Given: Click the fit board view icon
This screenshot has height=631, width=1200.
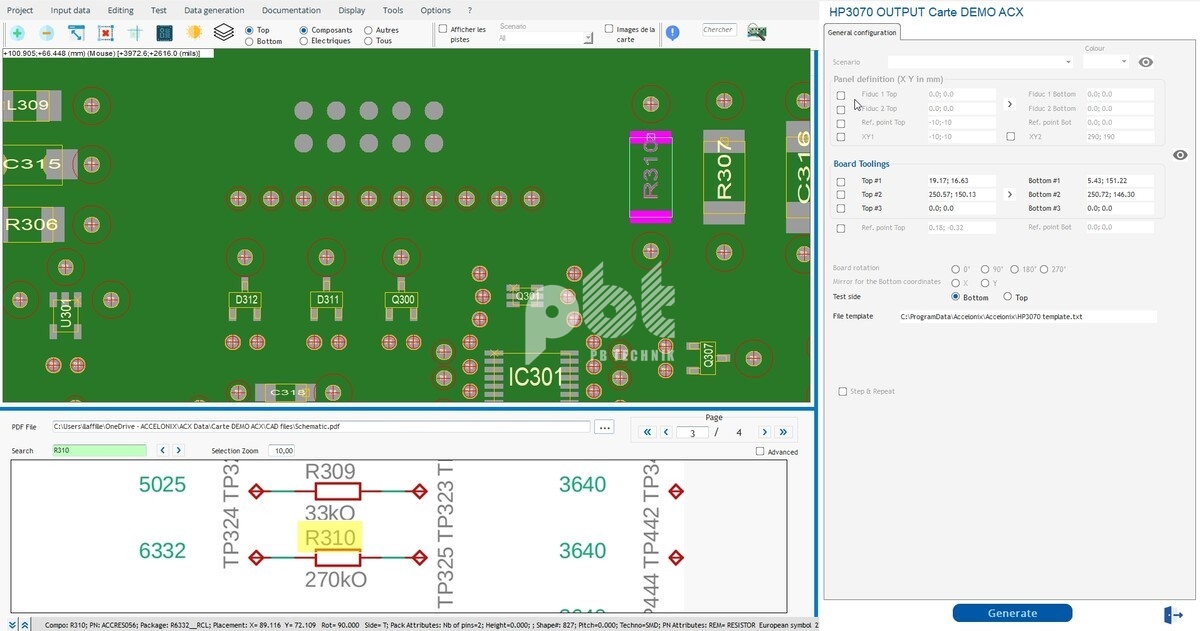Looking at the screenshot, I should (105, 33).
